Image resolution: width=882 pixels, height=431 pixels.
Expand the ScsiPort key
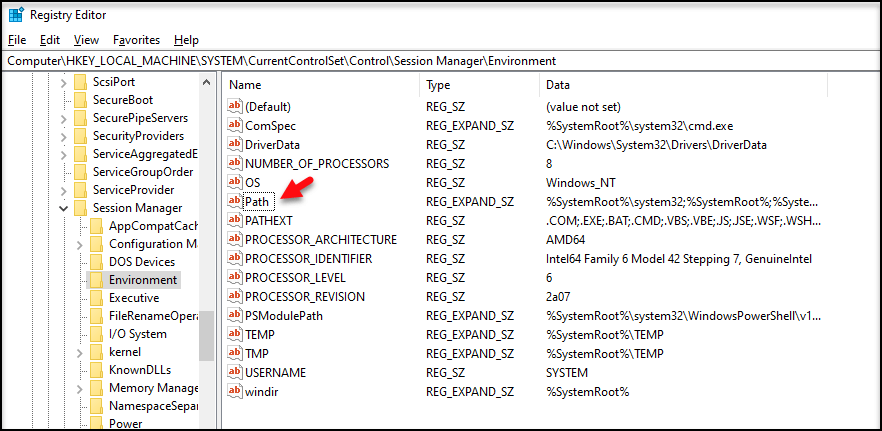pos(64,82)
